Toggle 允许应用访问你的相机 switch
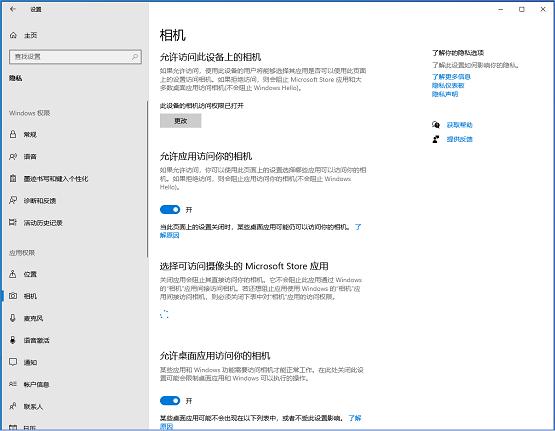The image size is (555, 431). point(170,209)
